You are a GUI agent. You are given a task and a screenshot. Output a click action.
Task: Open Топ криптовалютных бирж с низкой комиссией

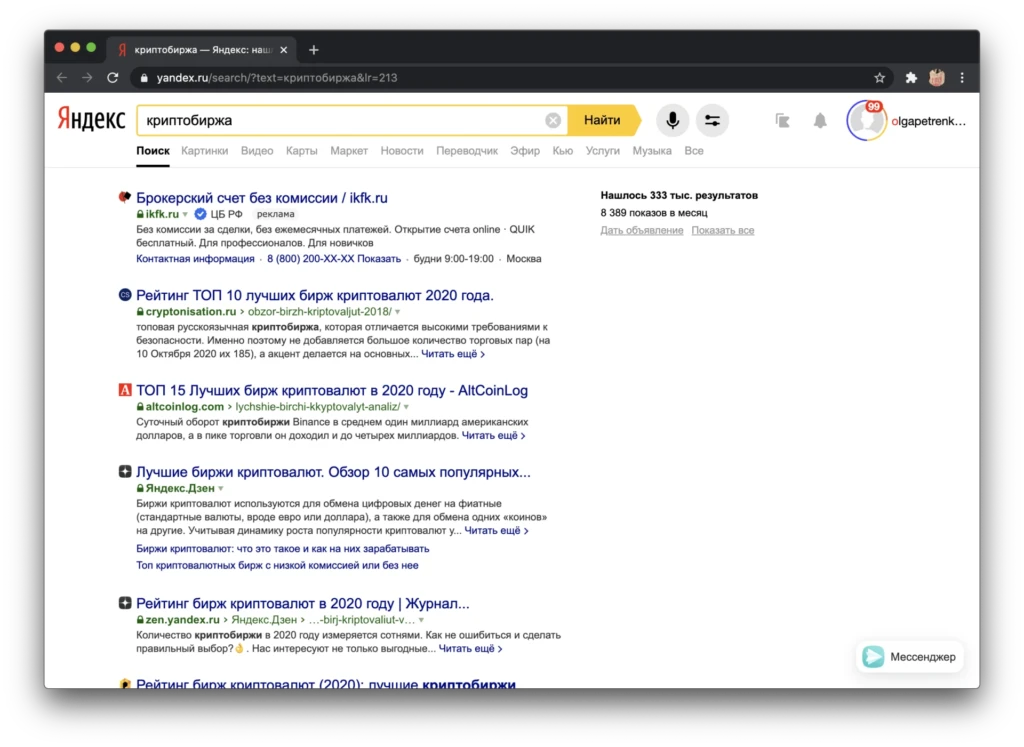point(277,565)
